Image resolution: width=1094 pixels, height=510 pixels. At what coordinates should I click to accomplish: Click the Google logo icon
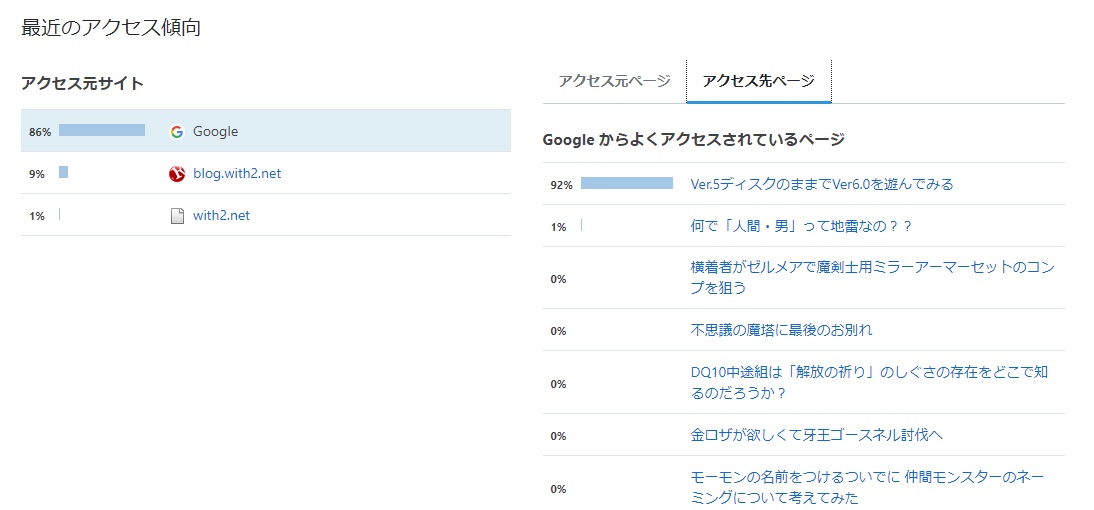coord(177,131)
